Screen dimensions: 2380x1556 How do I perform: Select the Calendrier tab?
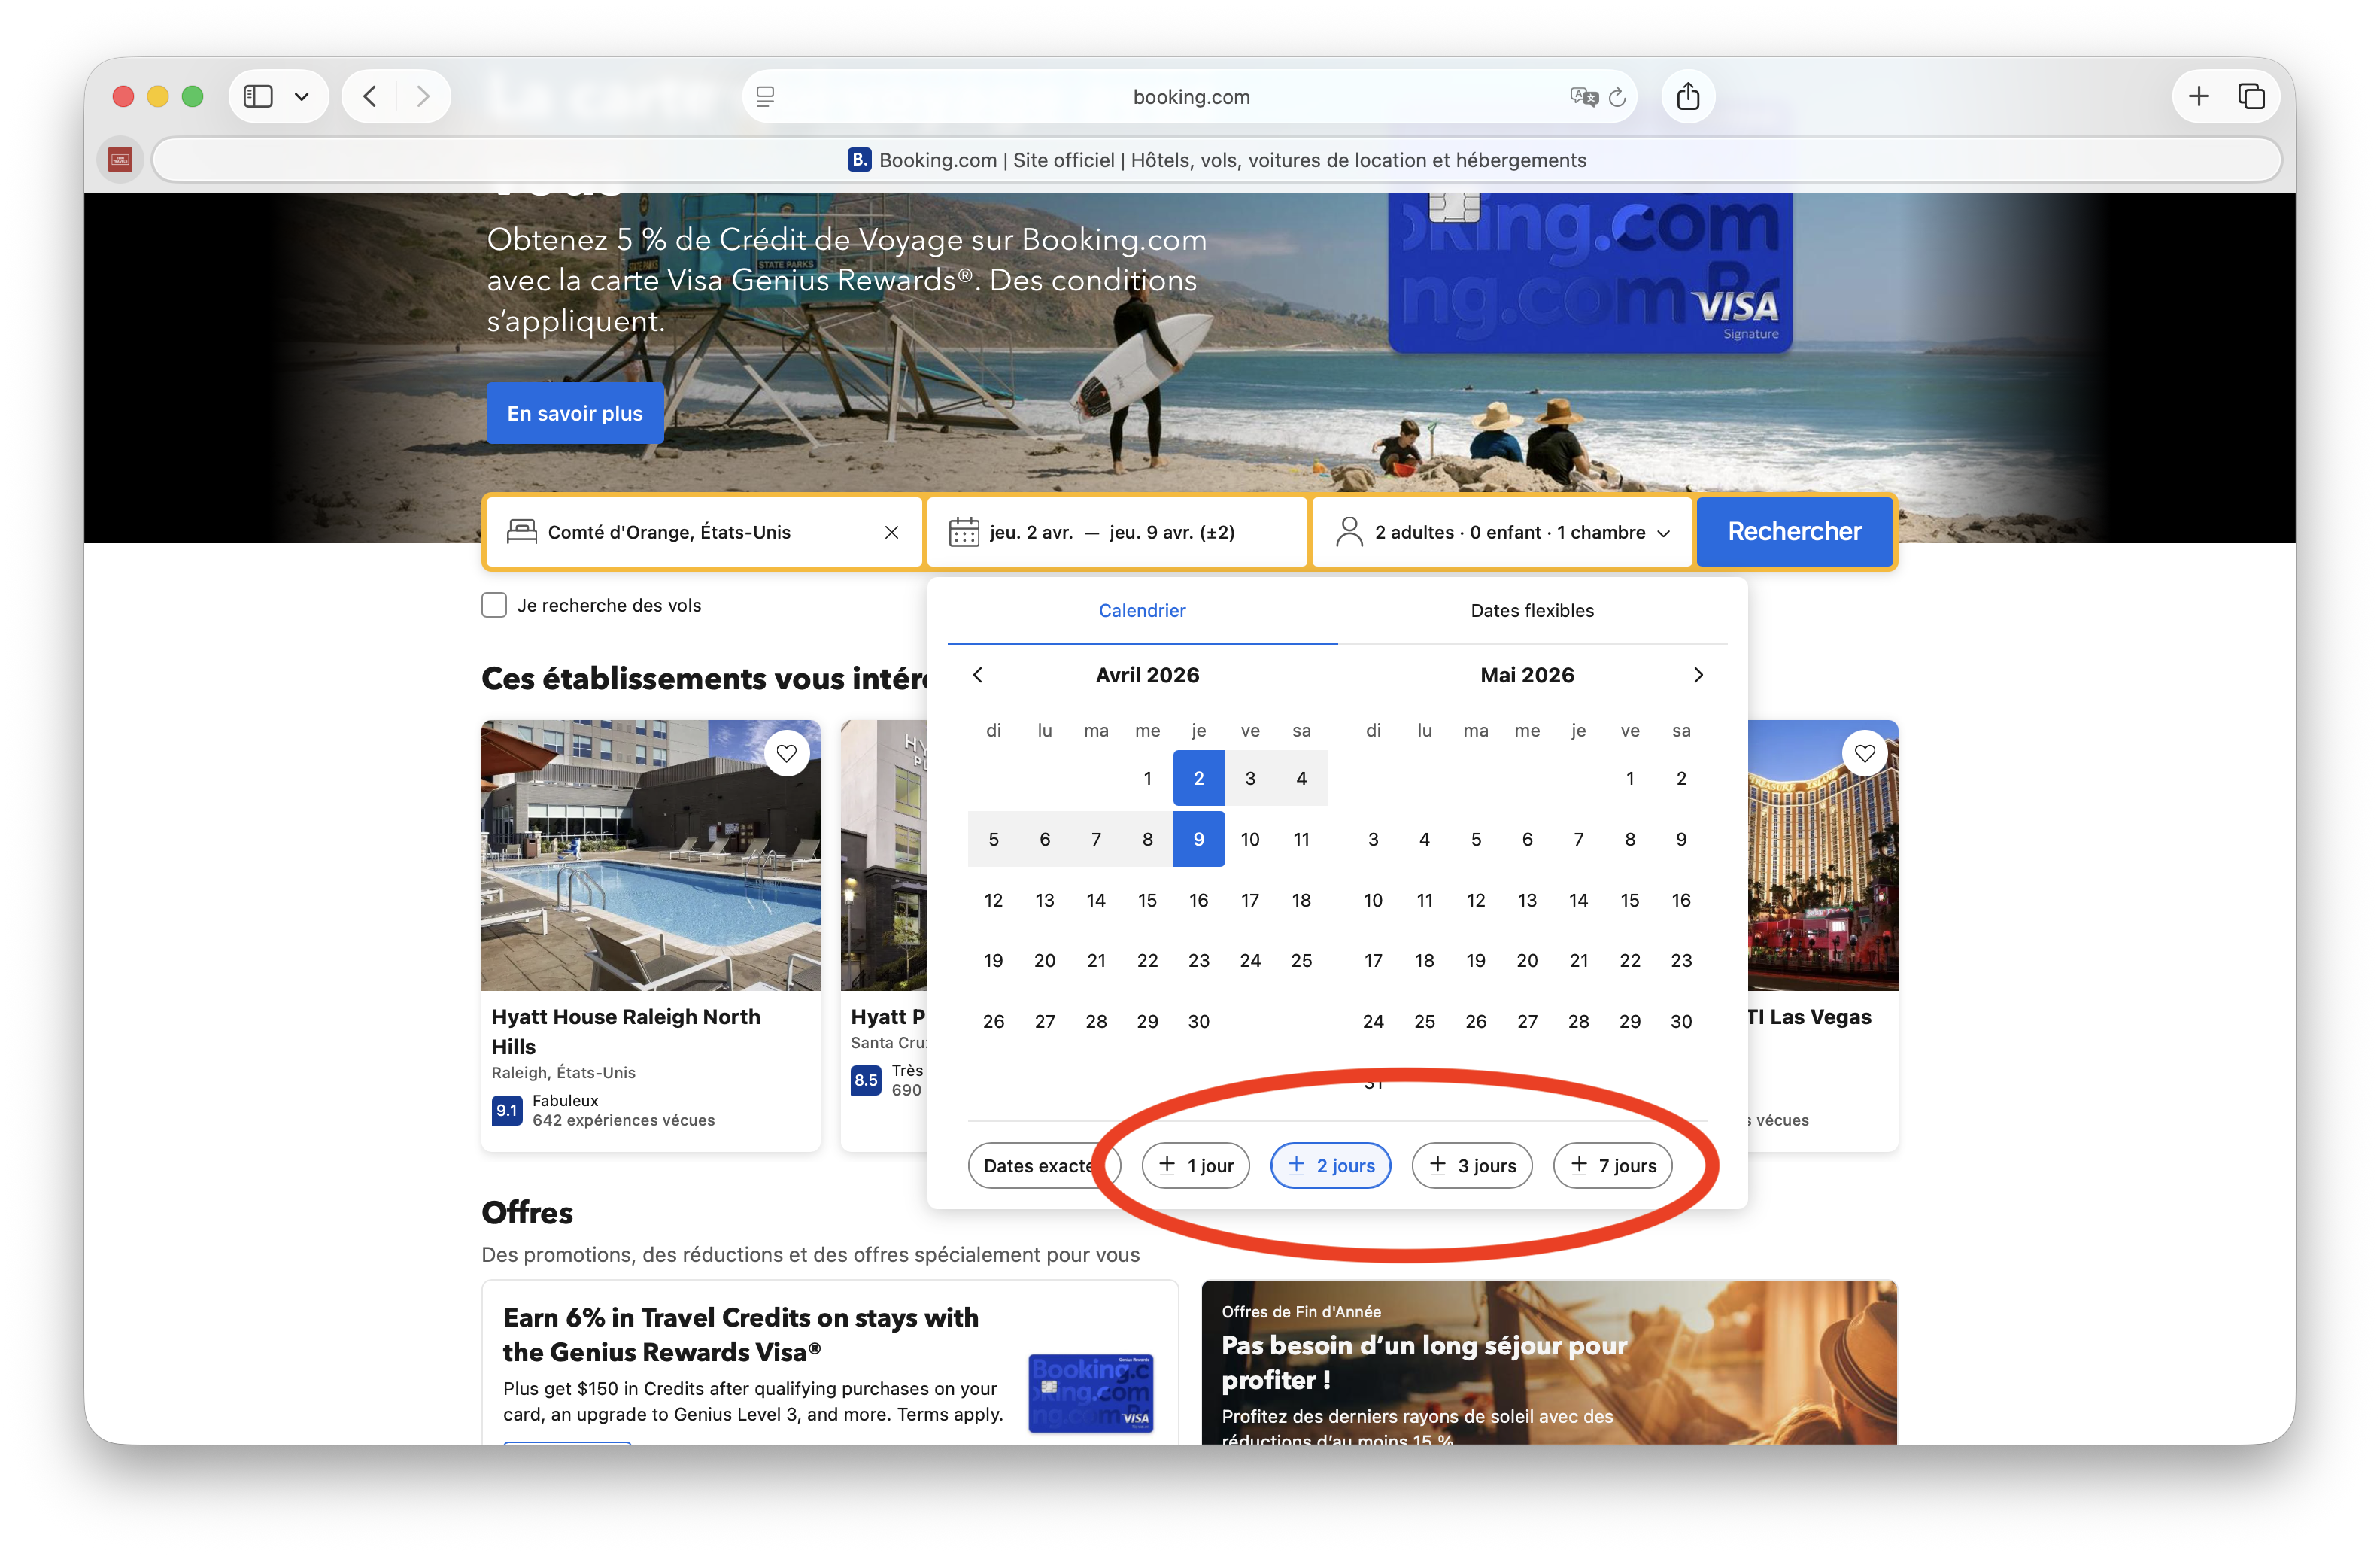coord(1141,610)
